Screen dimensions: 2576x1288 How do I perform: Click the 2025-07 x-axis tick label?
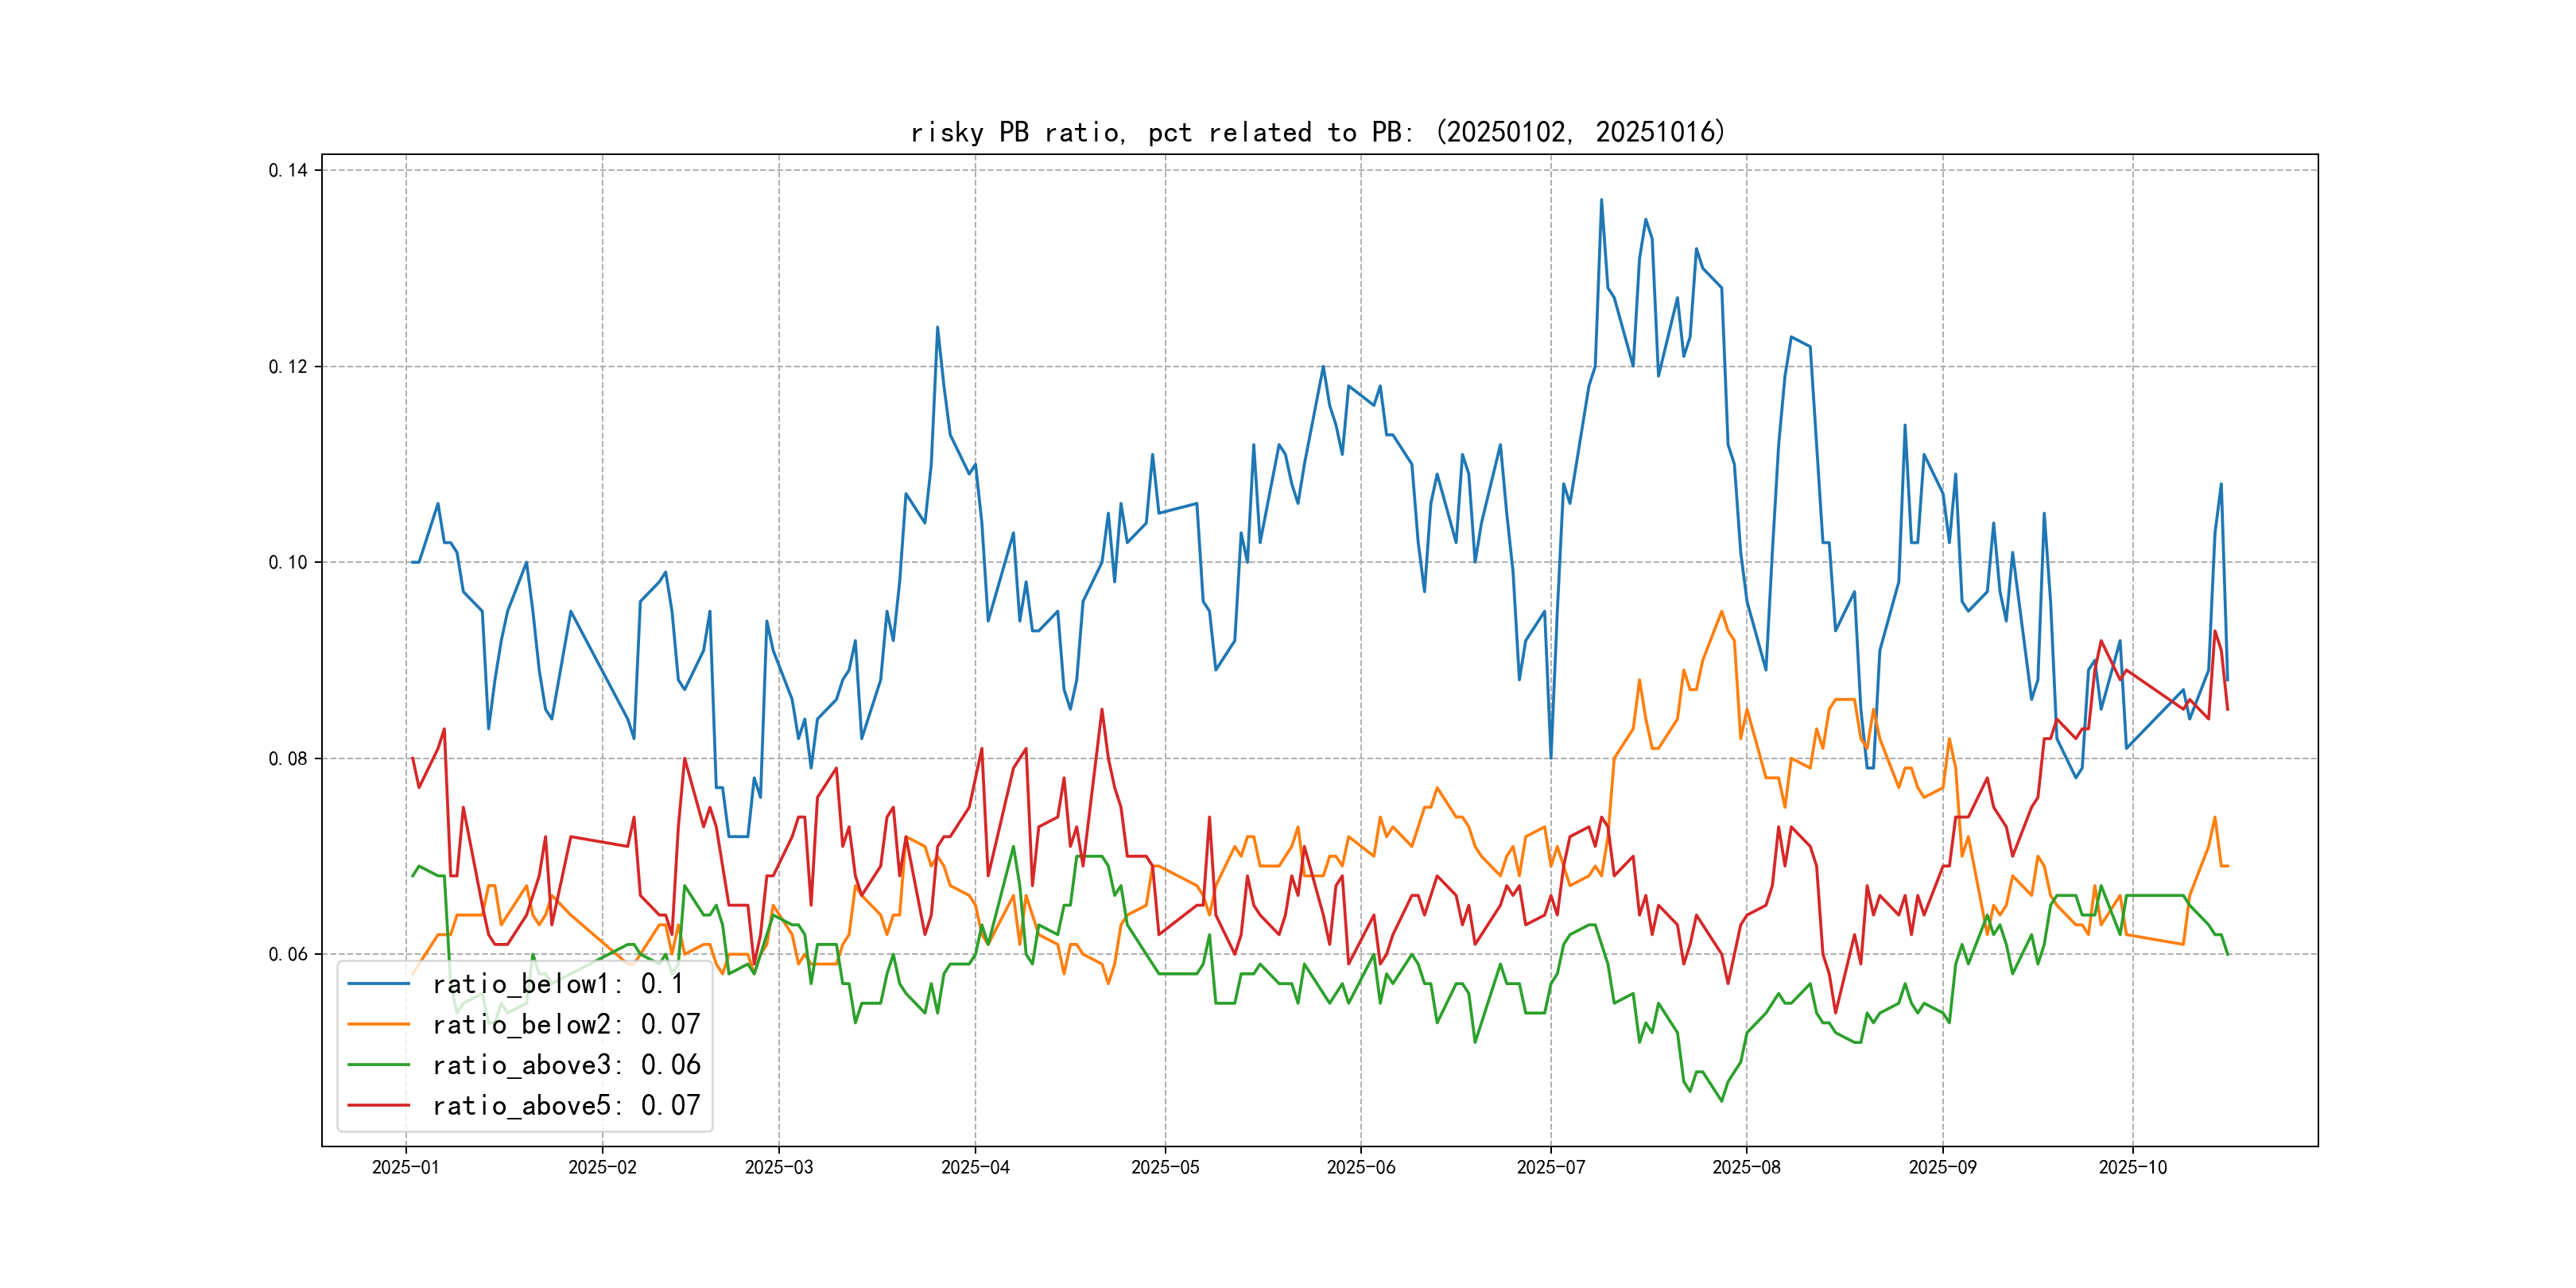pyautogui.click(x=1550, y=1167)
